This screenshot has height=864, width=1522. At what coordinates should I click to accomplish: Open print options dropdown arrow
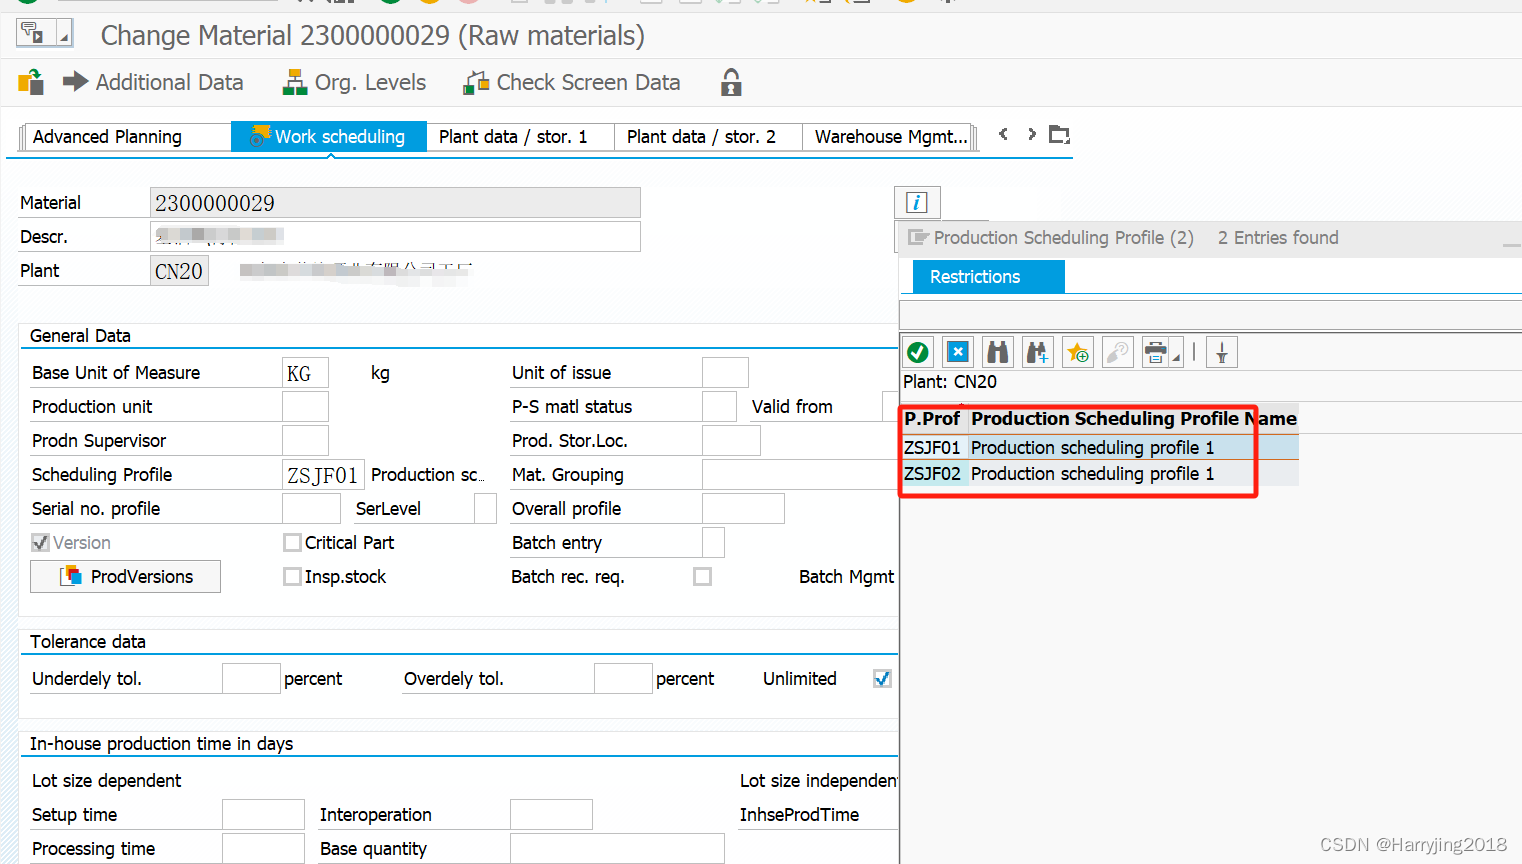click(x=1177, y=355)
